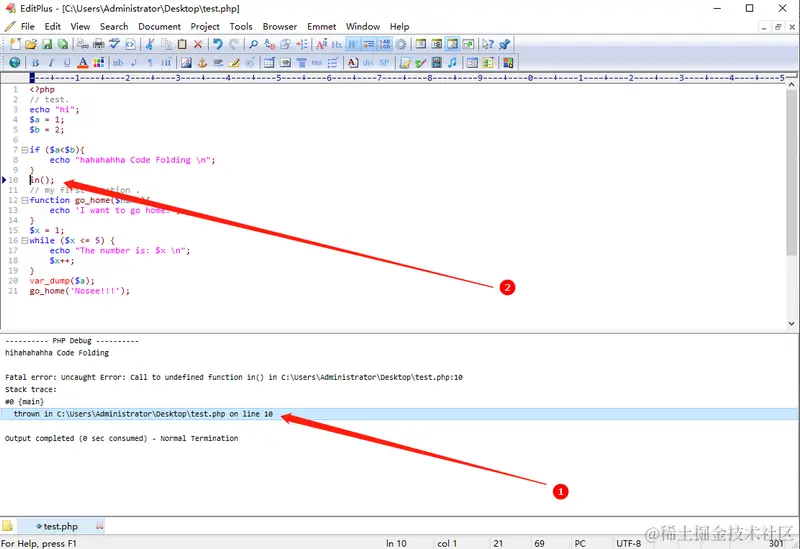Open the Emmet menu
Image resolution: width=800 pixels, height=549 pixels.
pos(321,27)
